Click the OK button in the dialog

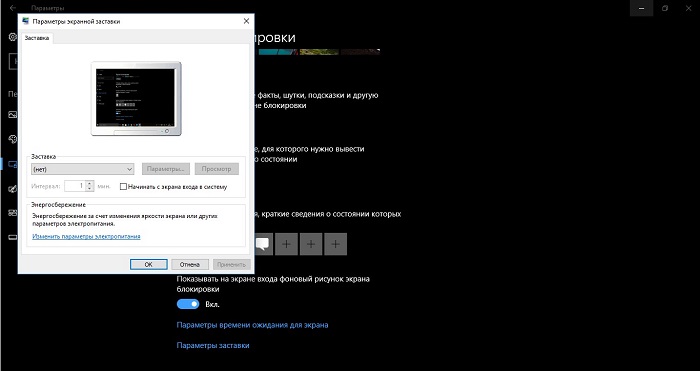pyautogui.click(x=149, y=264)
